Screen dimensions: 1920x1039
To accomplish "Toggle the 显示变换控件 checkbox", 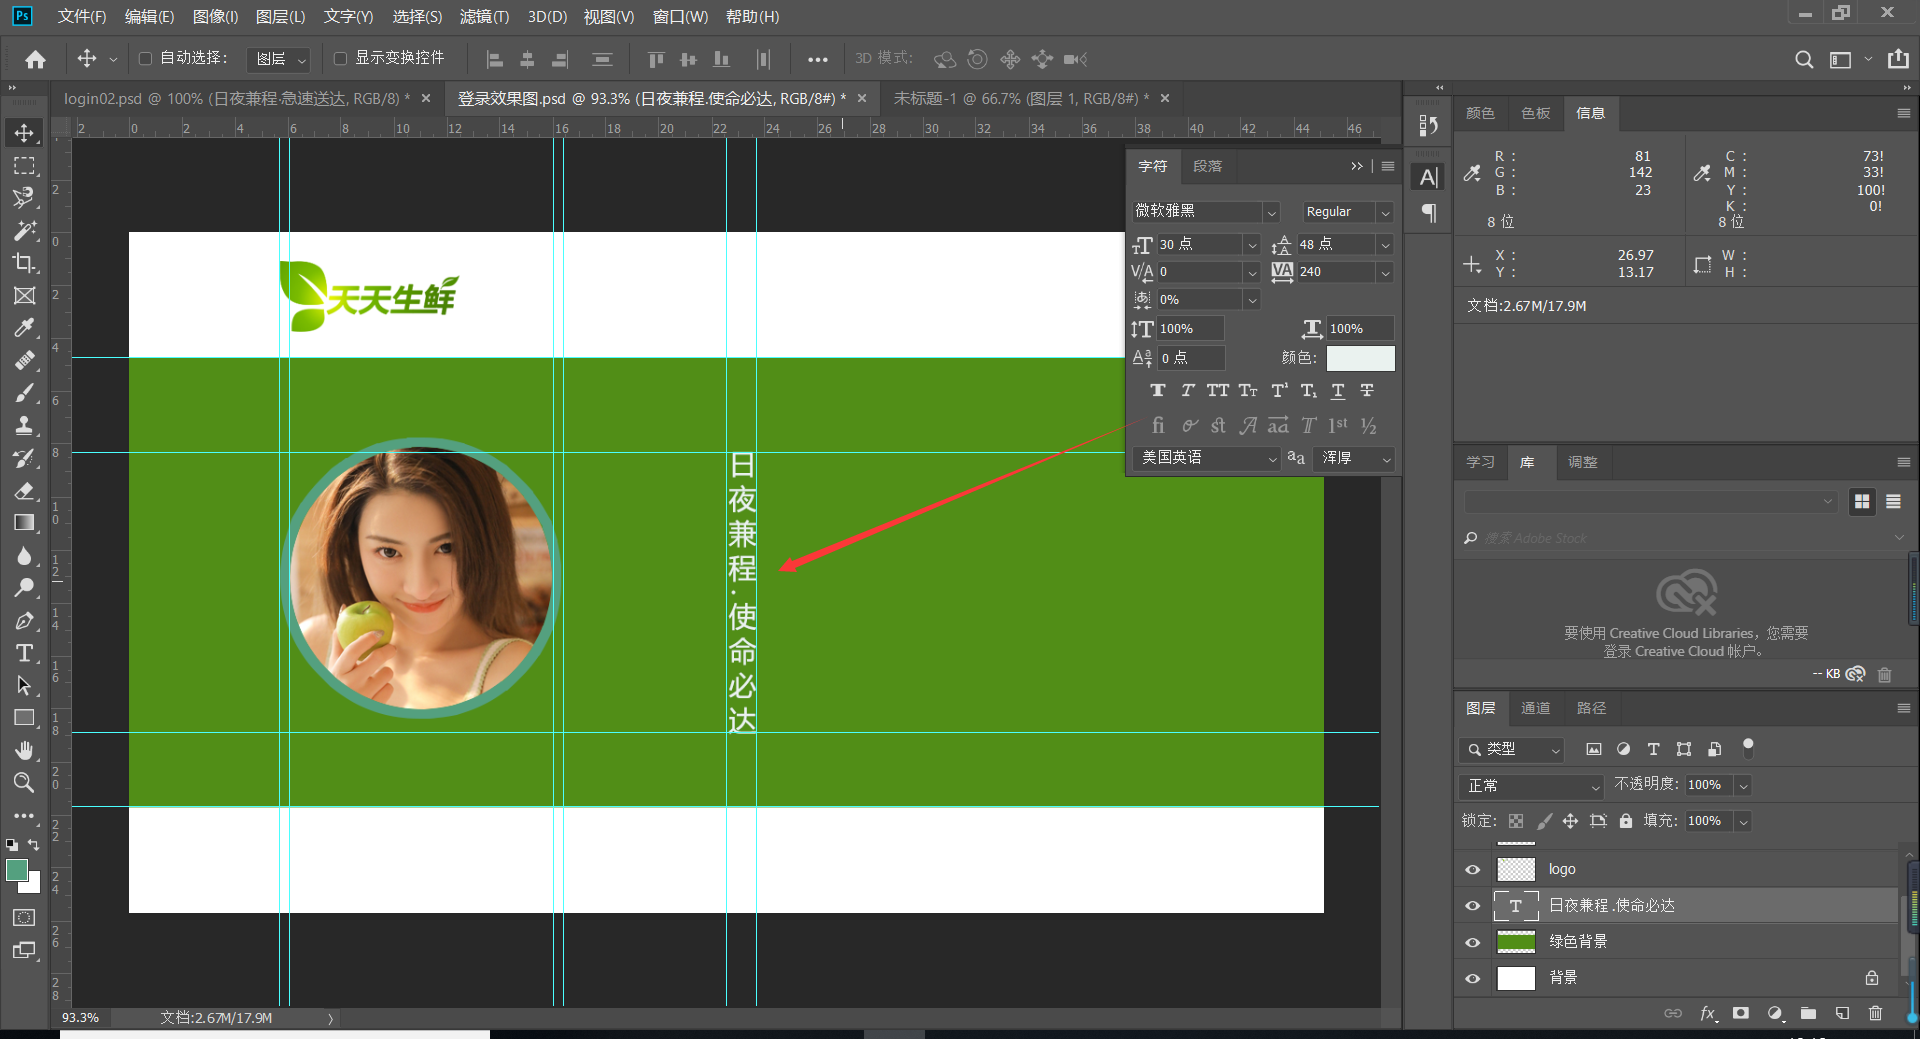I will point(340,59).
